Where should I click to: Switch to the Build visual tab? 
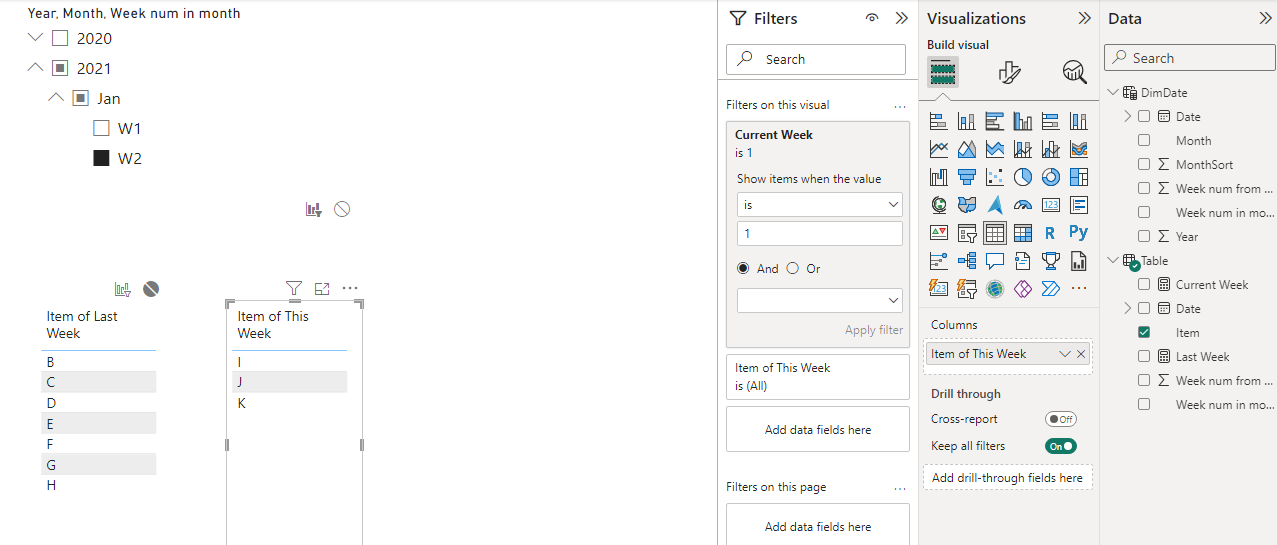click(x=943, y=72)
